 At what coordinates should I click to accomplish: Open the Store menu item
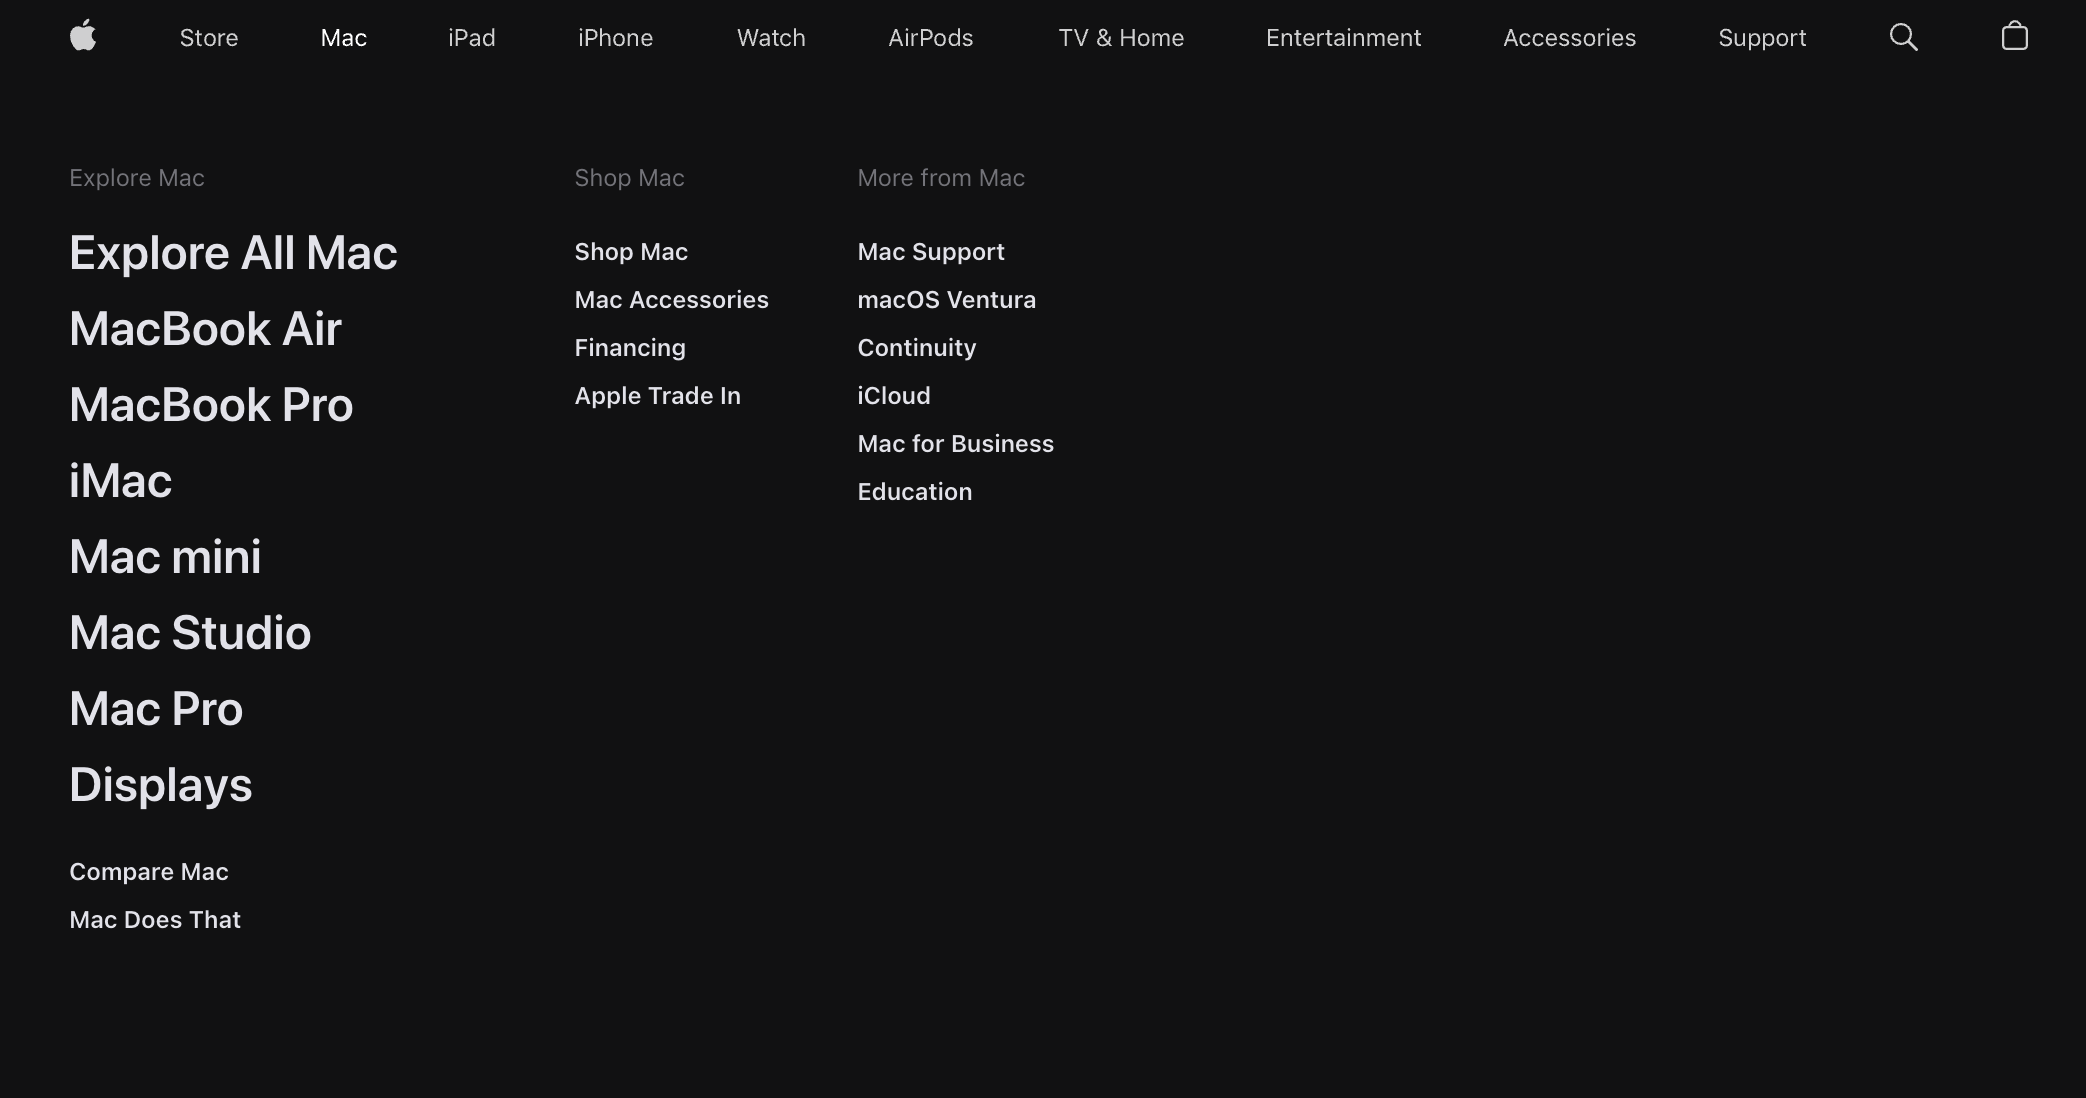coord(209,38)
